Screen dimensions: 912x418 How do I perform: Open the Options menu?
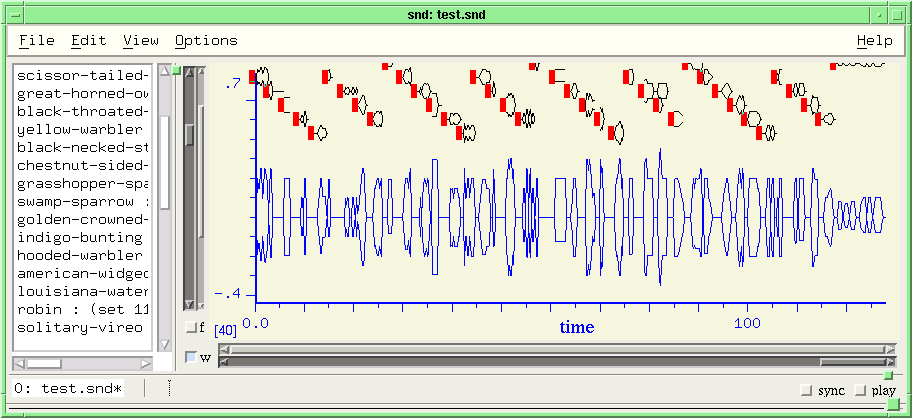(x=206, y=41)
